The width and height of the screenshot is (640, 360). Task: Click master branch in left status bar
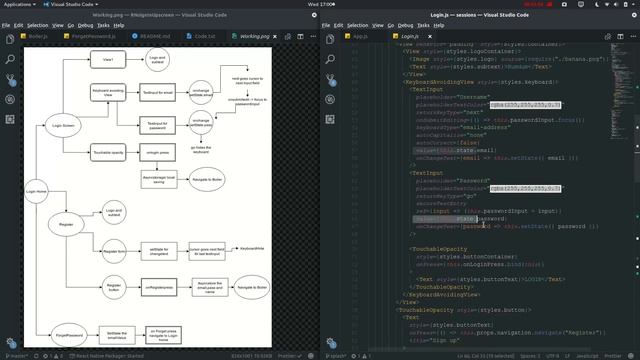[16, 356]
